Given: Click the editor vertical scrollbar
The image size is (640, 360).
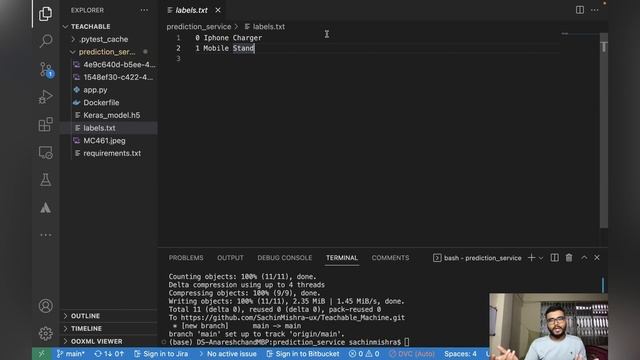Looking at the screenshot, I should coord(604,131).
